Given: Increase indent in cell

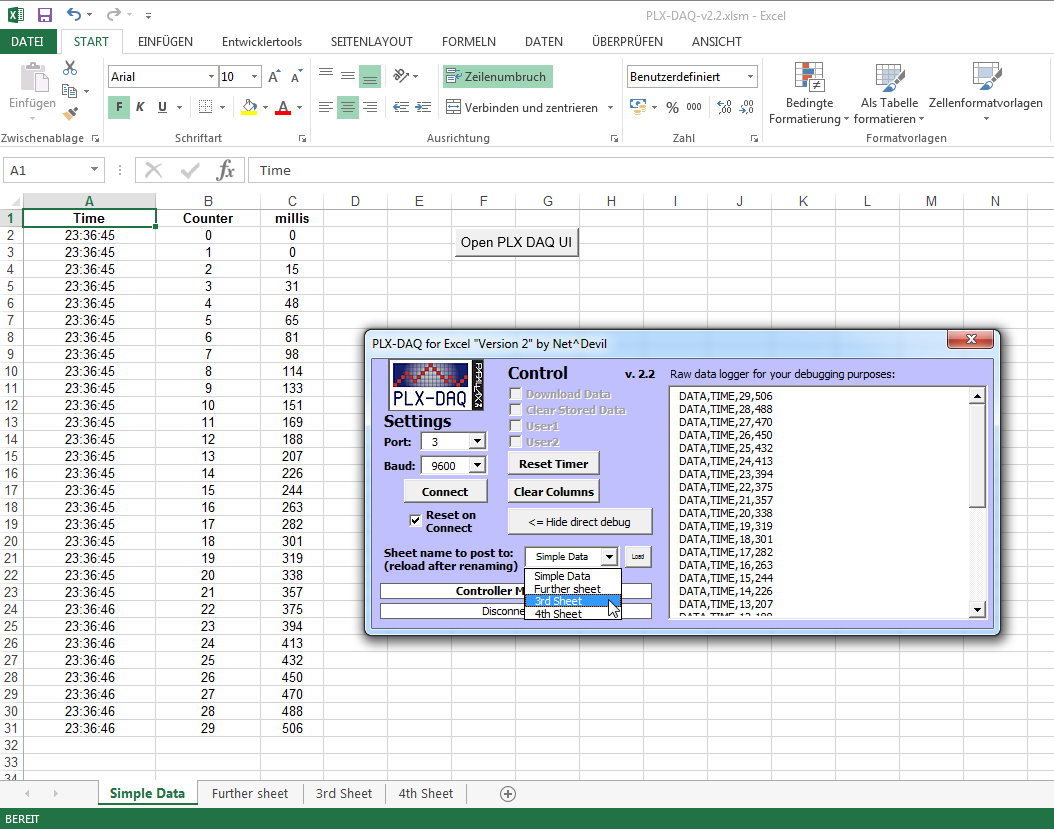Looking at the screenshot, I should pos(423,107).
